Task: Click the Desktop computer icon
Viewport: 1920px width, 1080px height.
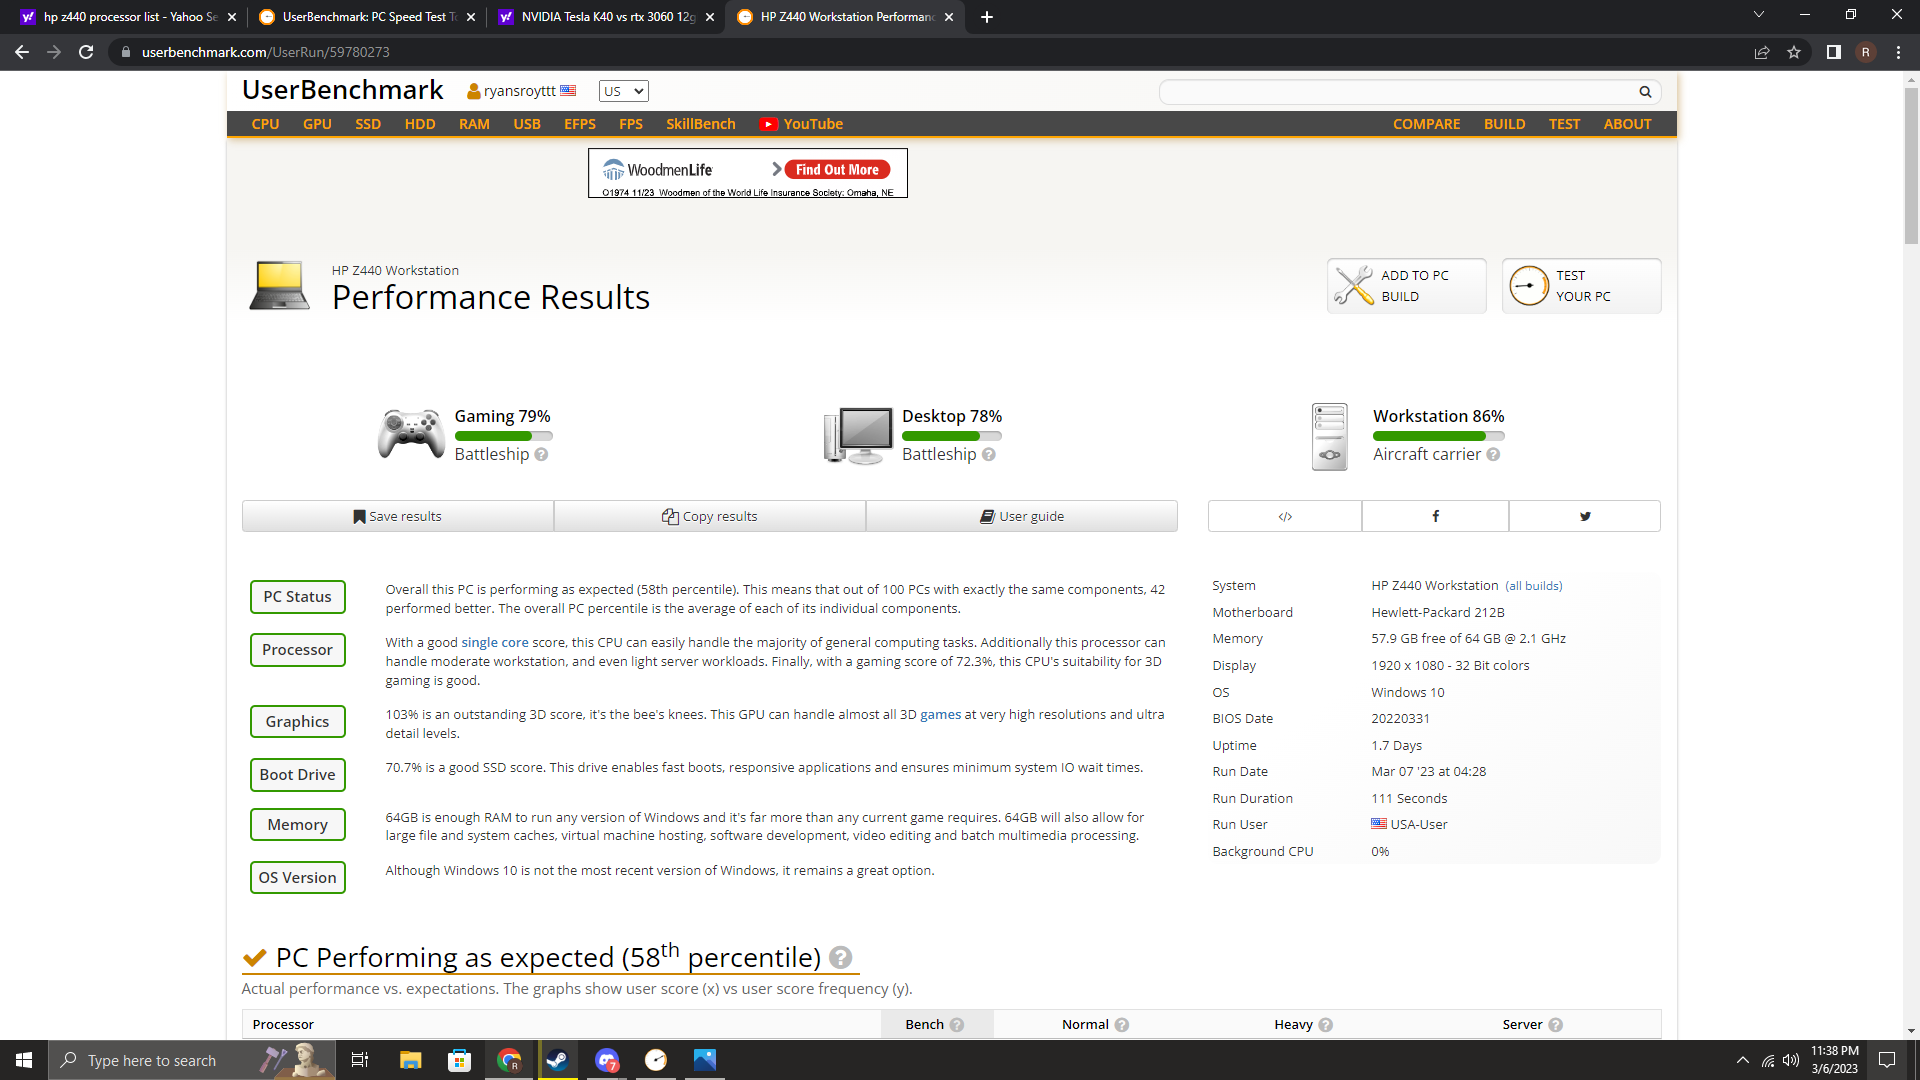Action: [858, 435]
